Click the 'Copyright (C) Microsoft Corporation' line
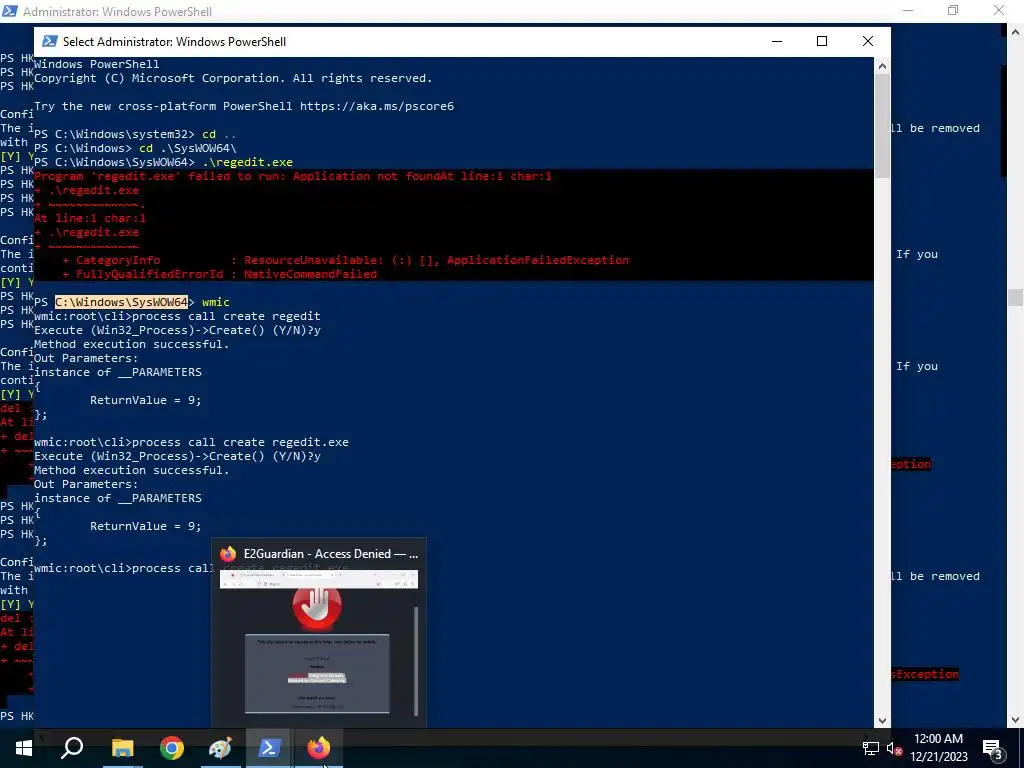Screen dimensions: 1024x768 (233, 78)
